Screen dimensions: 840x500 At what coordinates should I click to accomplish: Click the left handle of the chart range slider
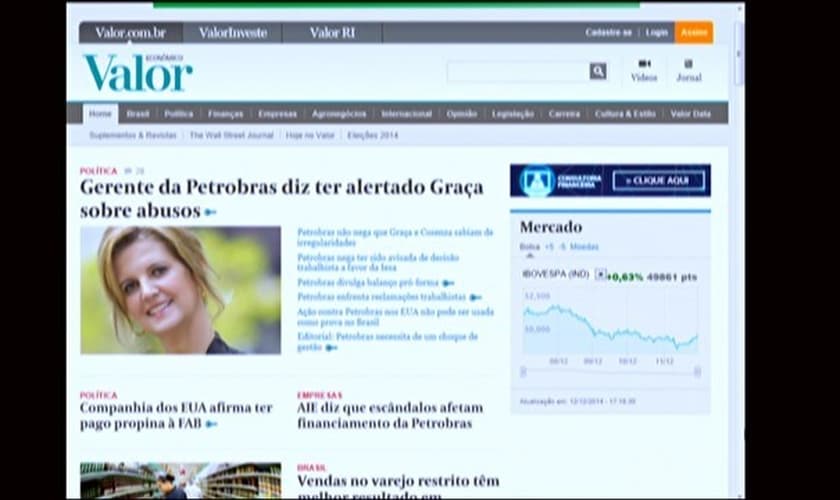tap(522, 372)
